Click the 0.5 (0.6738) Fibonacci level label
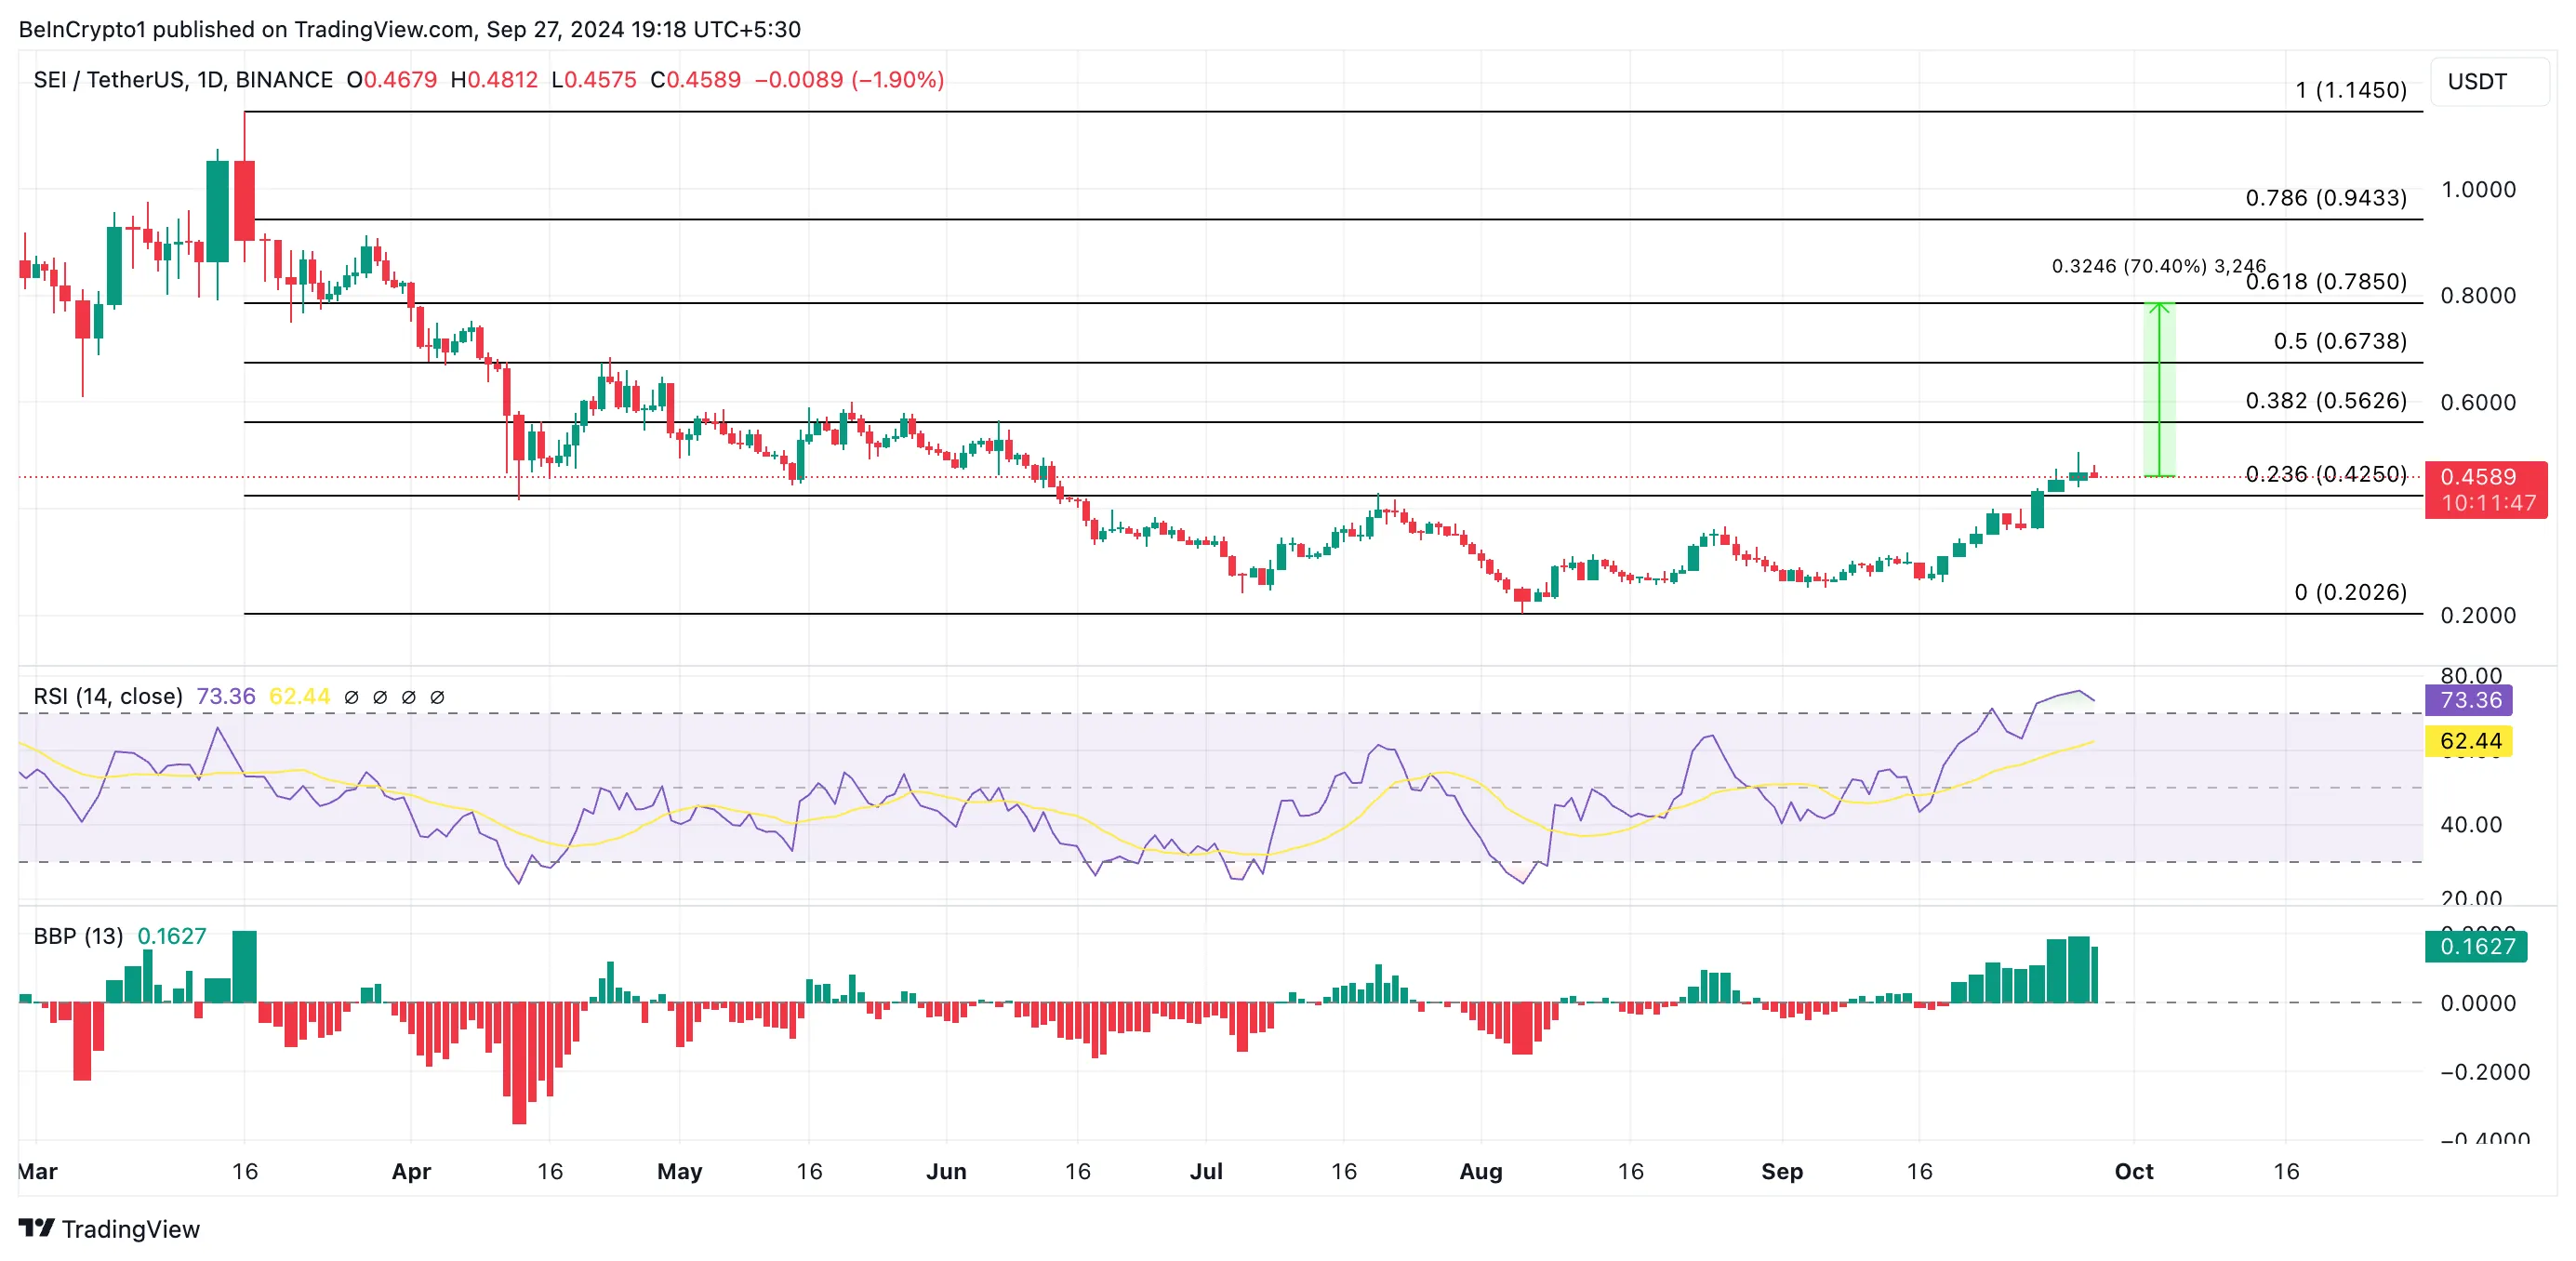This screenshot has height=1261, width=2576. [2339, 341]
